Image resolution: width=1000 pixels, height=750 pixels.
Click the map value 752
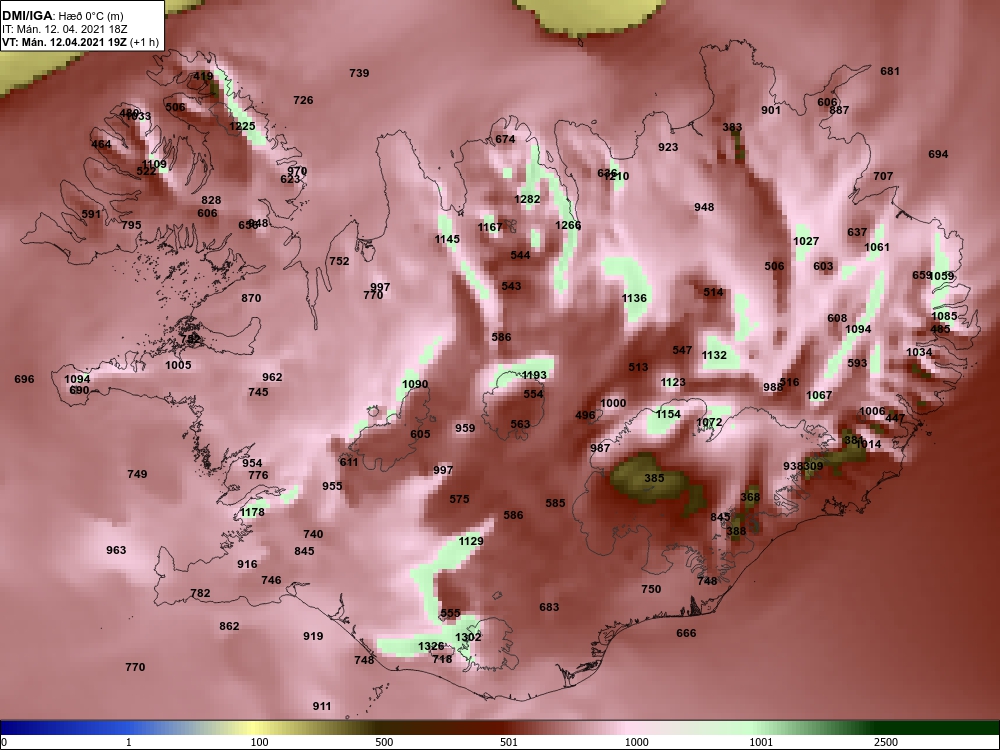[339, 261]
